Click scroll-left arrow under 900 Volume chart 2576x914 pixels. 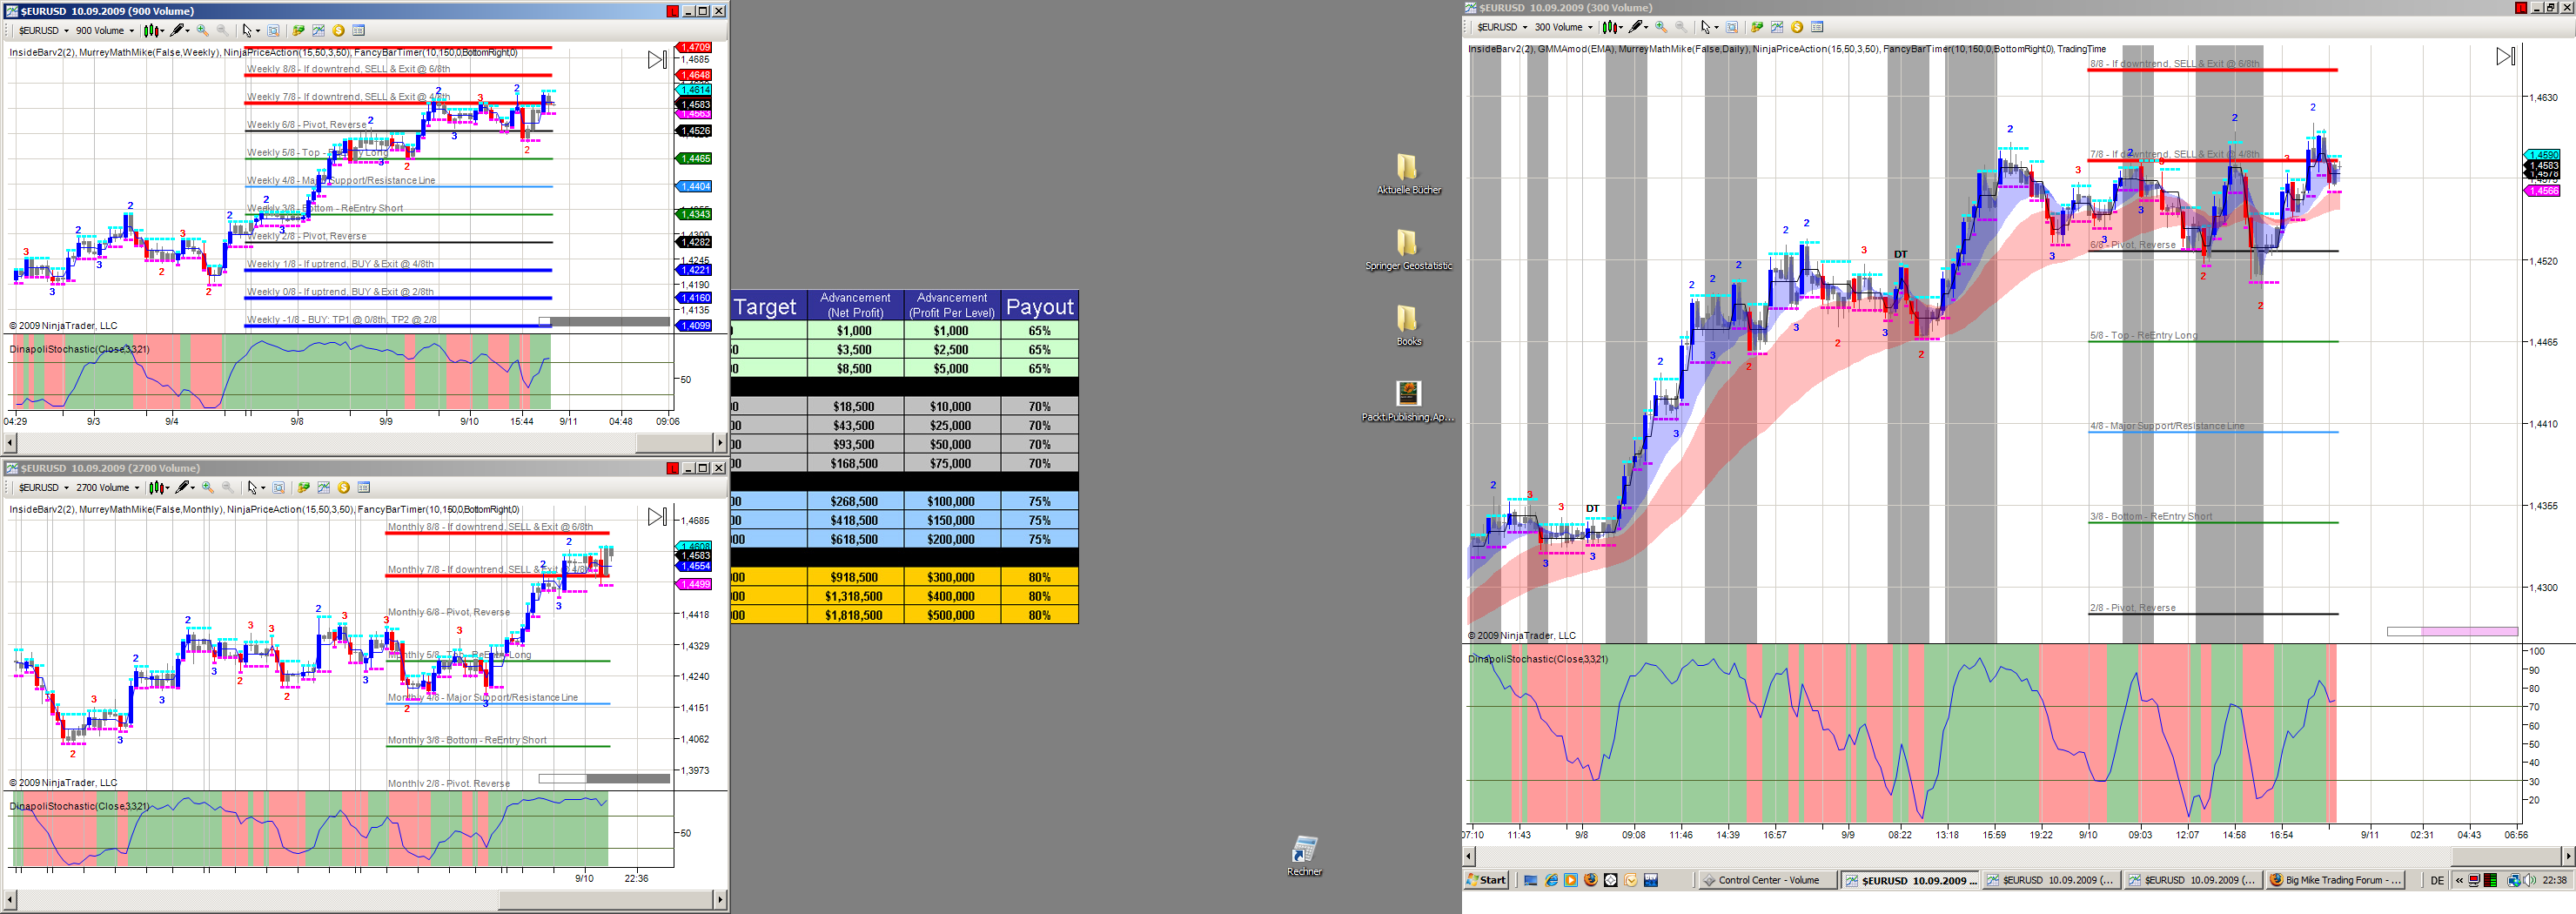[x=11, y=442]
